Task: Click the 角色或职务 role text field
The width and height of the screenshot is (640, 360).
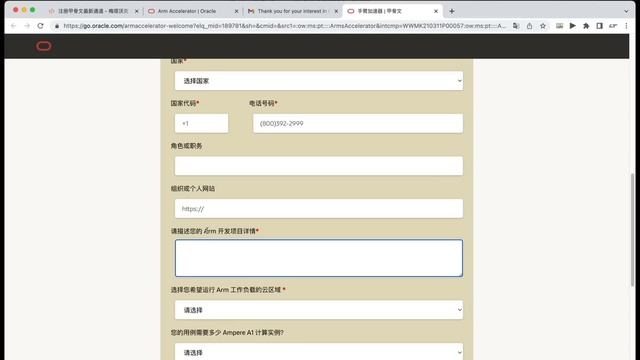Action: (319, 166)
